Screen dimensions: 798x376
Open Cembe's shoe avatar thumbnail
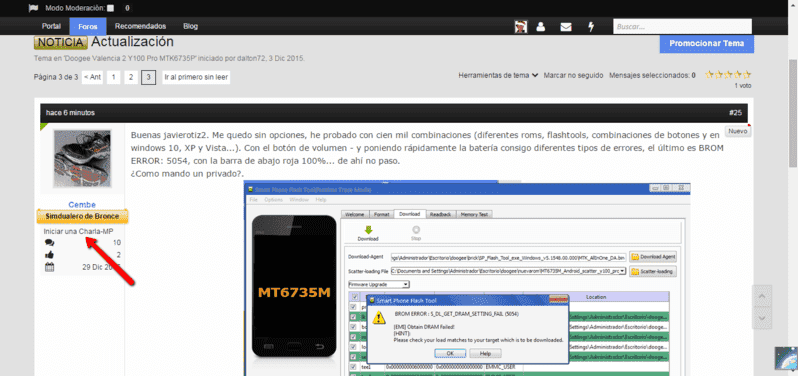(82, 159)
